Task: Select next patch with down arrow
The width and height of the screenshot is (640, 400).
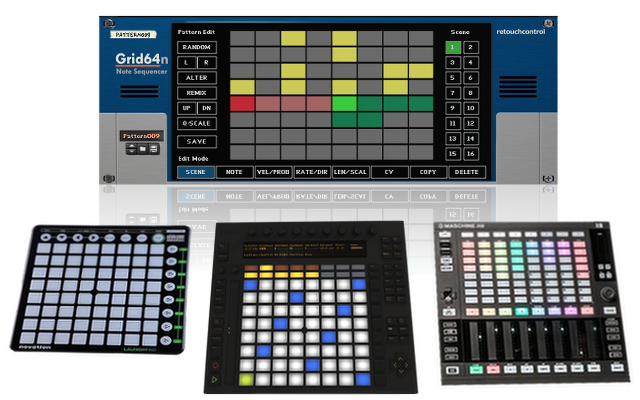Action: pos(131,151)
